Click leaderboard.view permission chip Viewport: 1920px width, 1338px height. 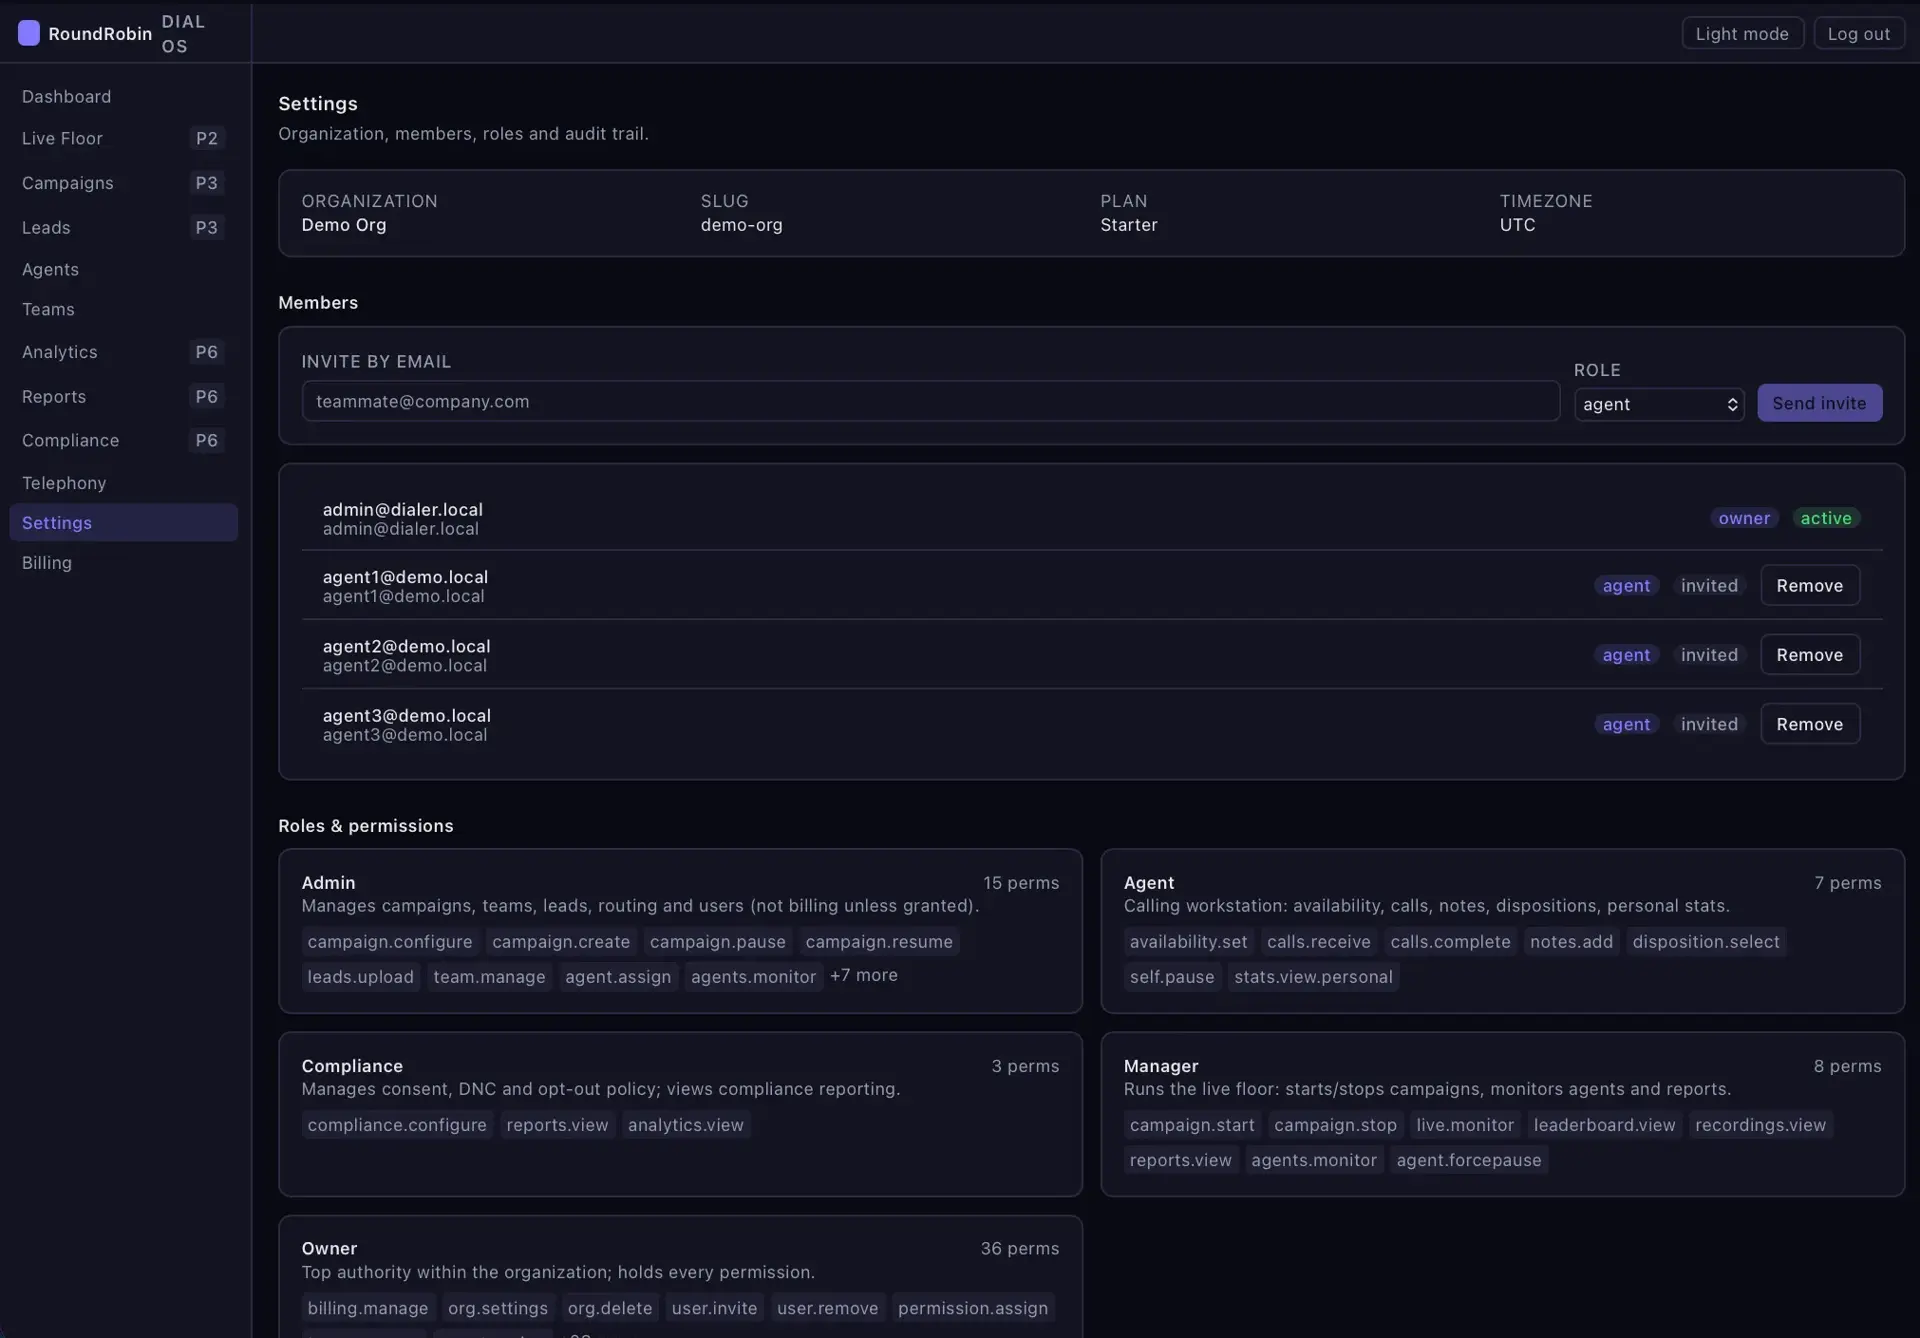(x=1604, y=1124)
